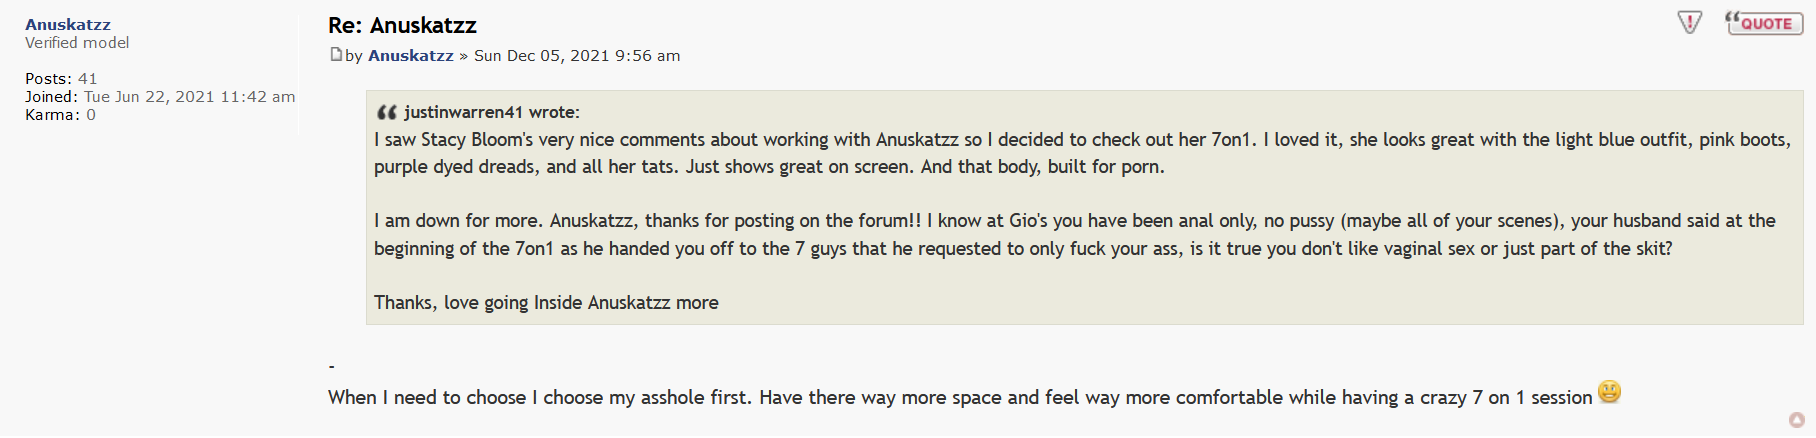Image resolution: width=1816 pixels, height=438 pixels.
Task: Click the quotation marks icon in quote box
Action: pyautogui.click(x=386, y=112)
